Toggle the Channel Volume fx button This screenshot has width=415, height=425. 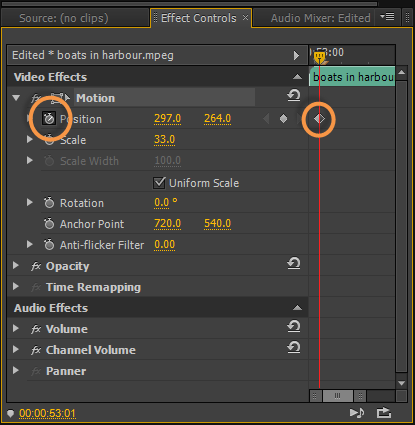click(x=36, y=350)
